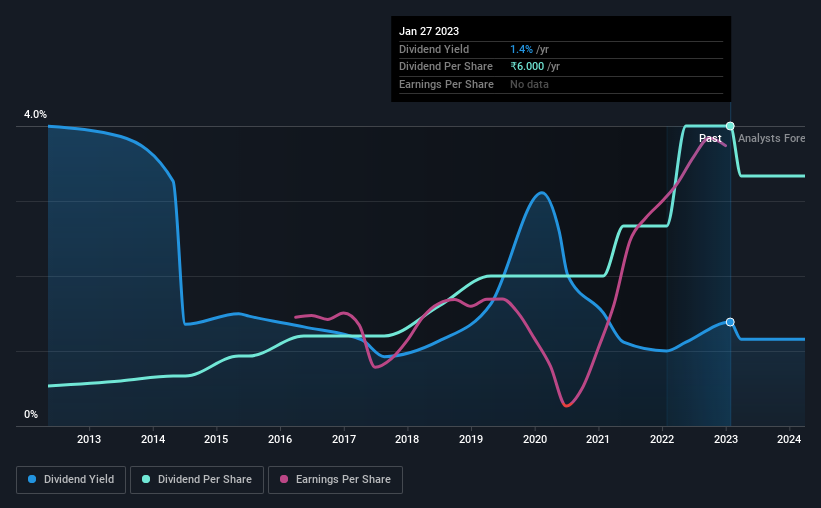This screenshot has height=508, width=821.
Task: Click the 'Analysts Fore' forecast label
Action: click(771, 138)
